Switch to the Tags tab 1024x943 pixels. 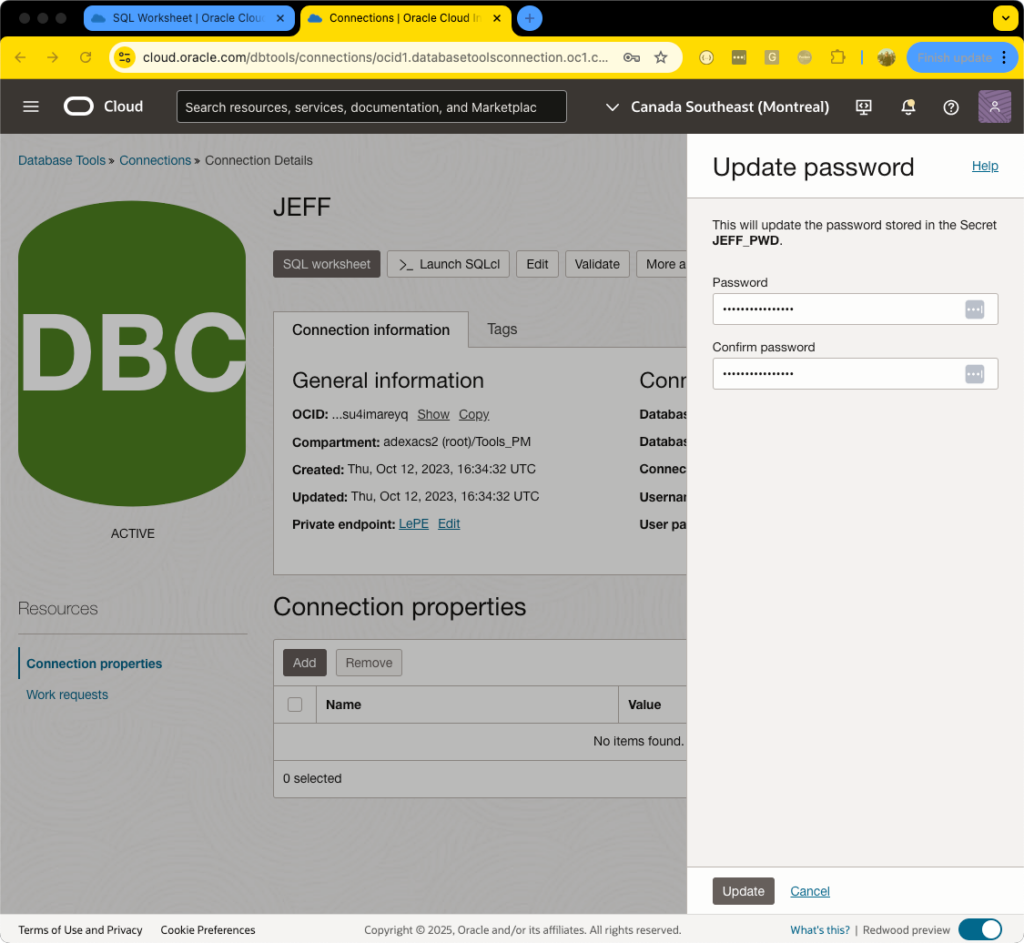(502, 329)
